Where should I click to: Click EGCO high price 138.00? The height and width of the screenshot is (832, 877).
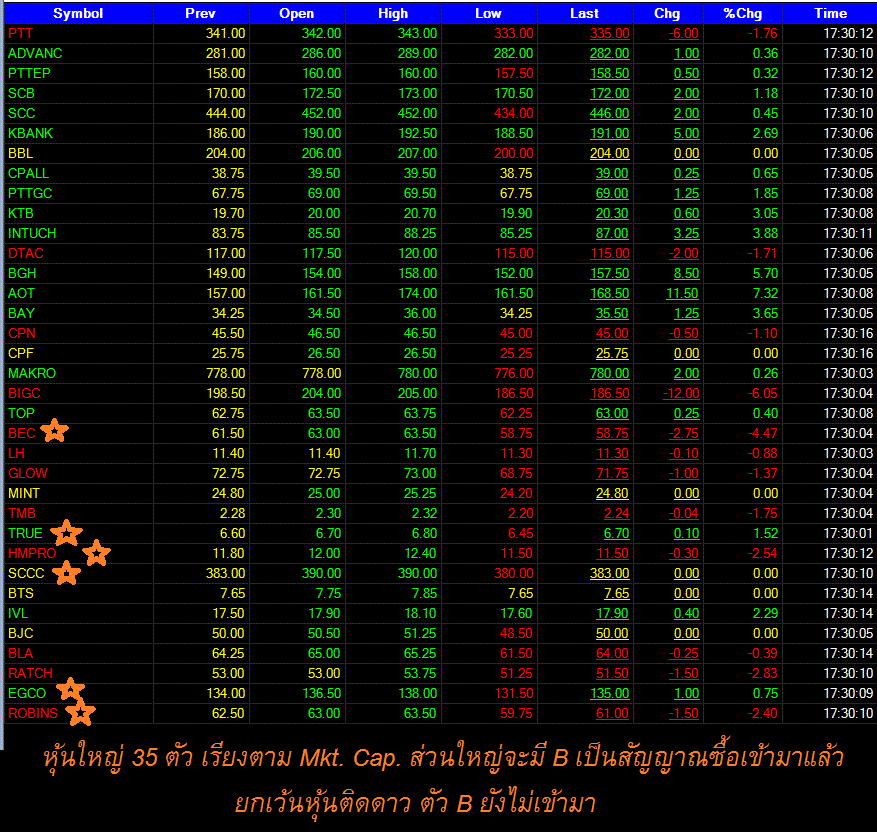point(417,693)
